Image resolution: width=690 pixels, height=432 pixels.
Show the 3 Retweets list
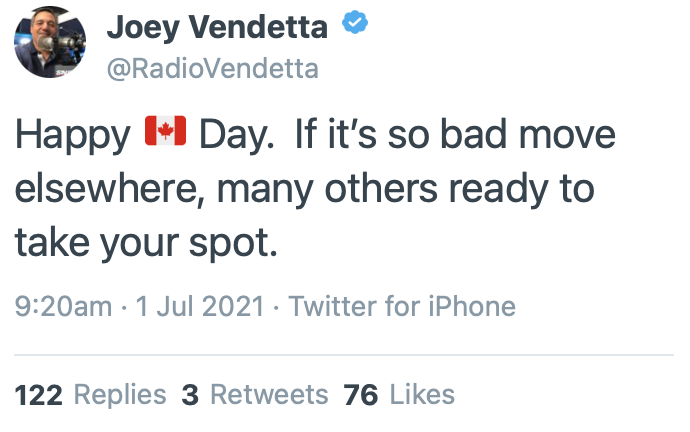[255, 394]
